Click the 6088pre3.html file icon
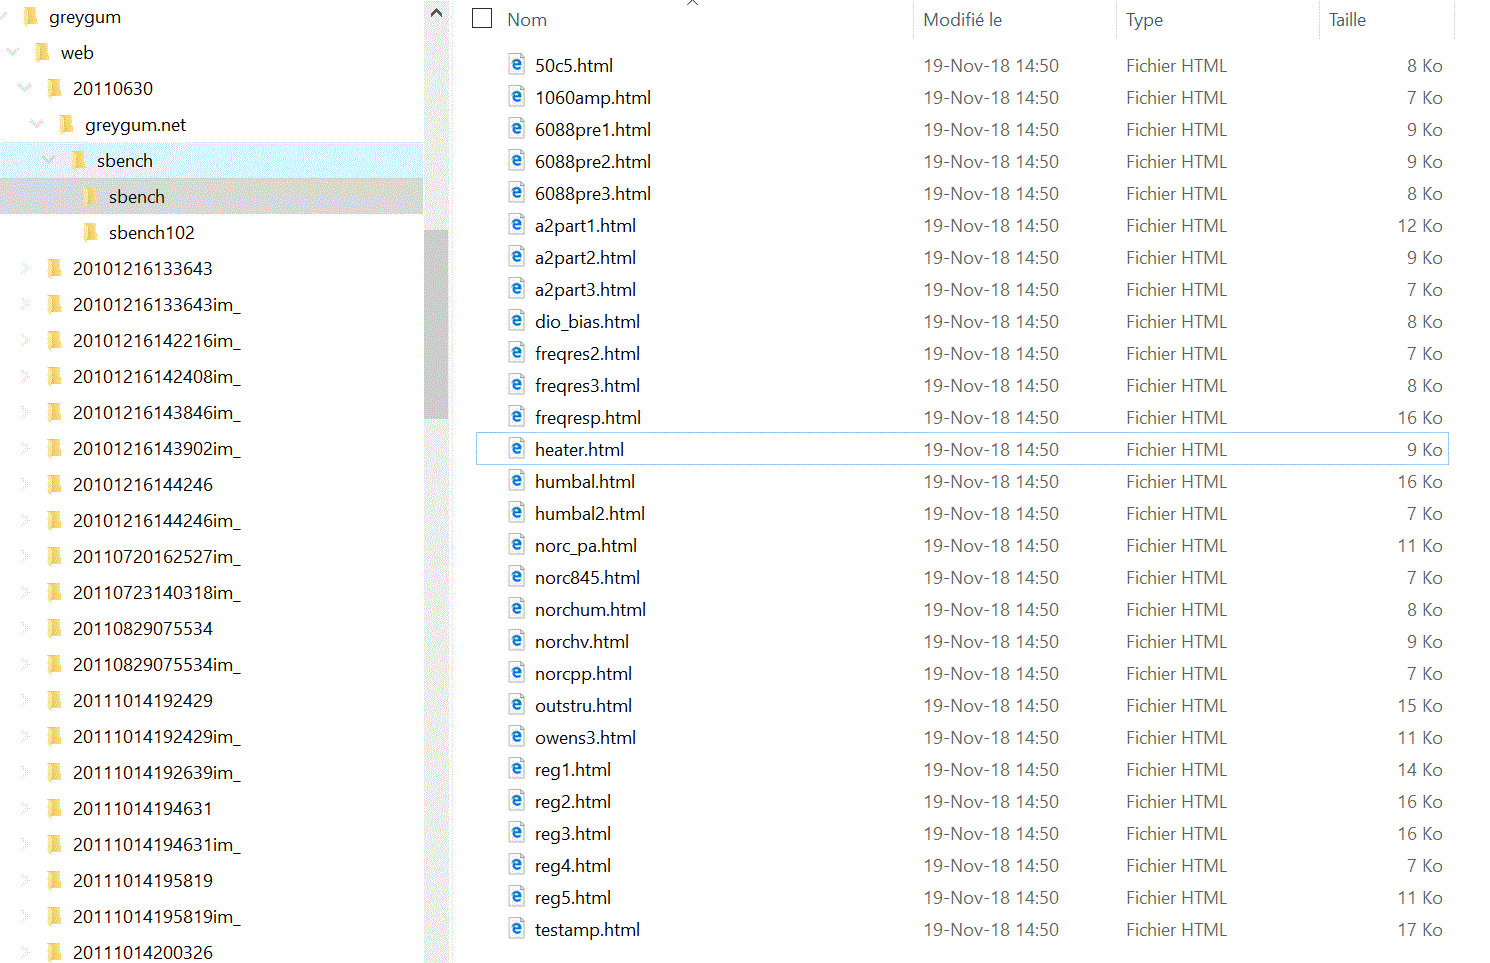 coord(516,193)
